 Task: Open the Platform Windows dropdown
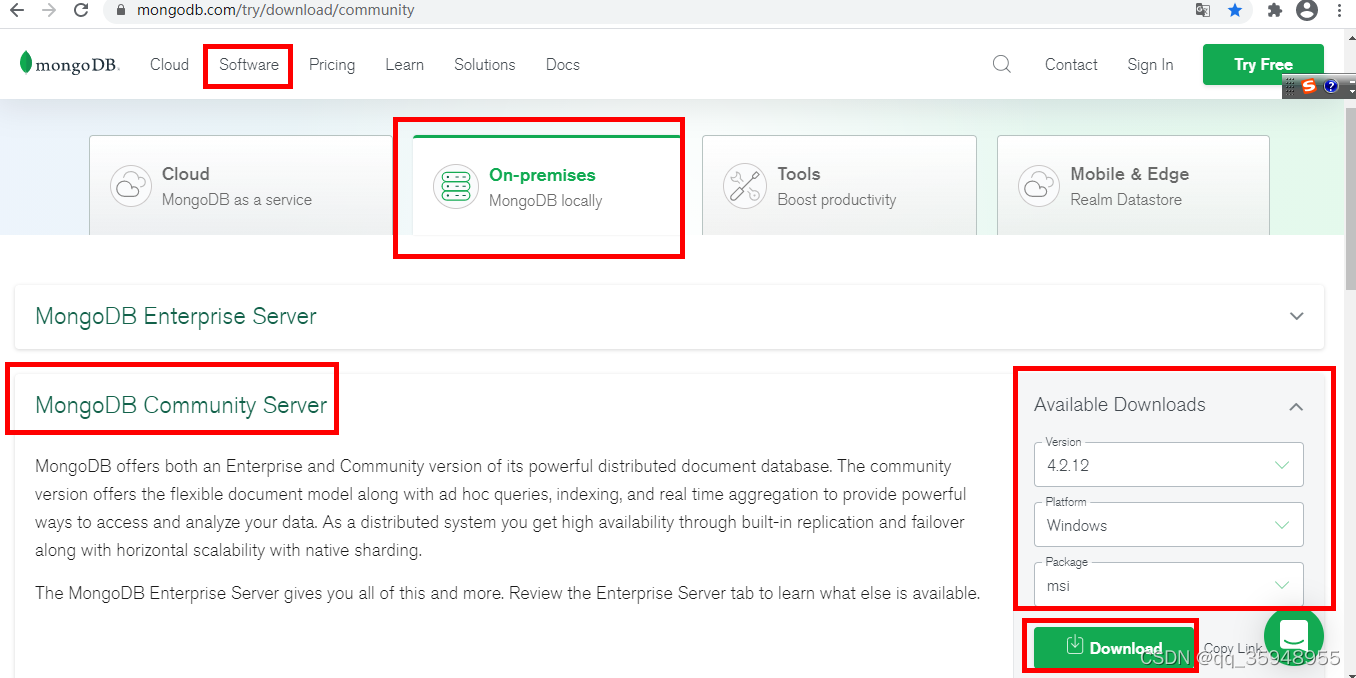coord(1169,525)
